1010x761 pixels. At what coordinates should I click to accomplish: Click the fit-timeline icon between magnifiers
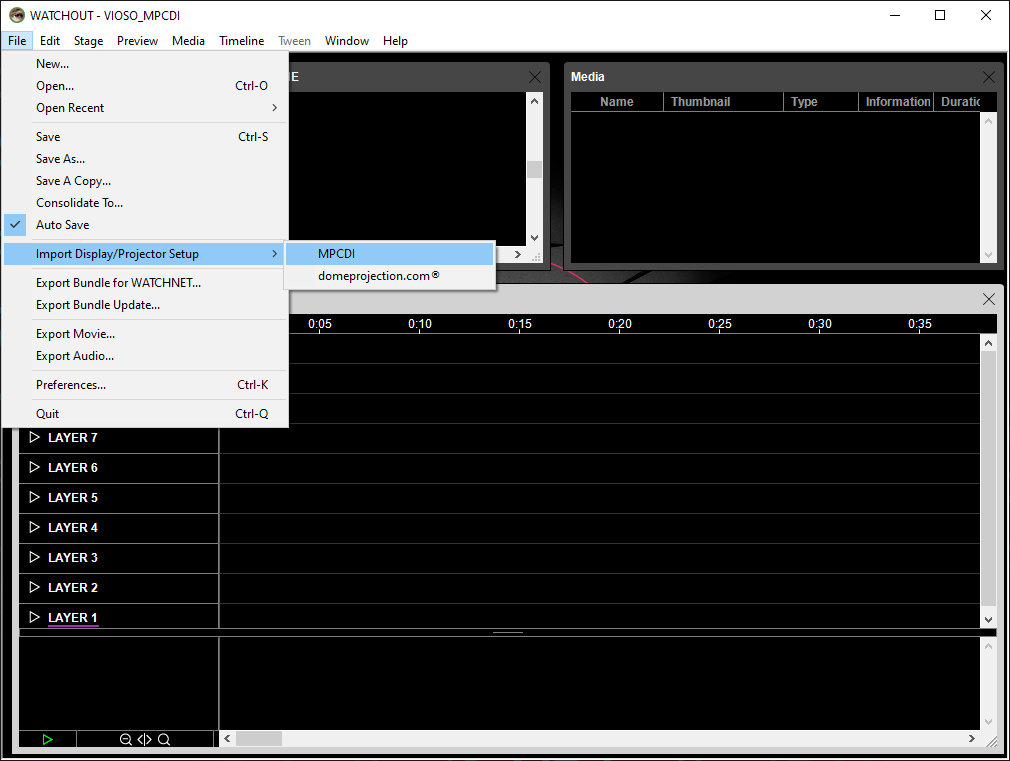tap(145, 740)
